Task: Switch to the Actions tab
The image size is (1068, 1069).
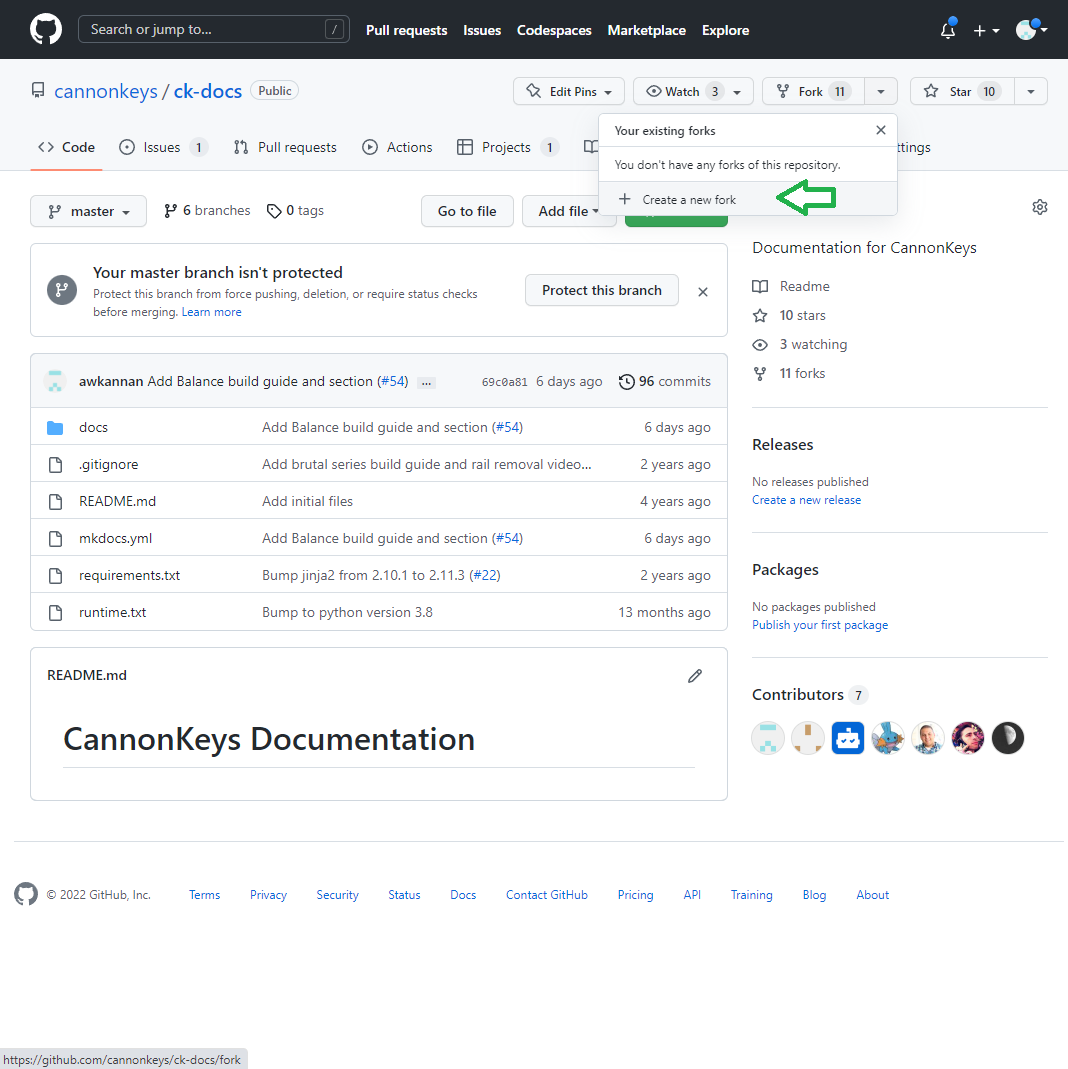Action: point(398,147)
